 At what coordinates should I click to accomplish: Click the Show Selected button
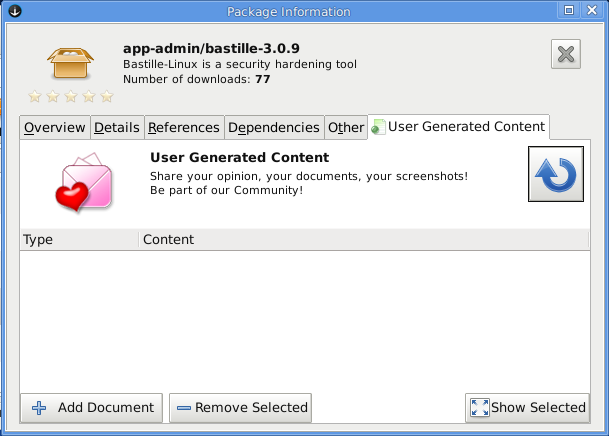(x=527, y=408)
